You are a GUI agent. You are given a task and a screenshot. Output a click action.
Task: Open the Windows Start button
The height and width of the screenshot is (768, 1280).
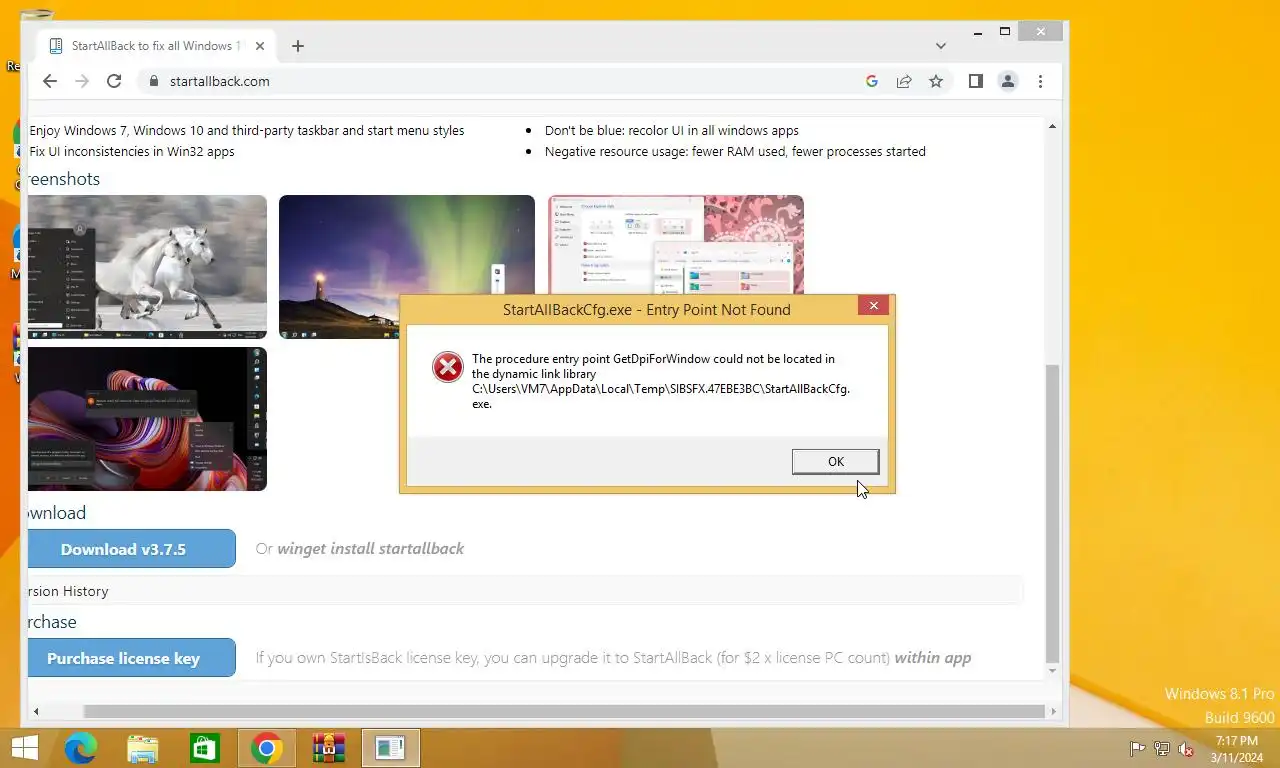tap(24, 748)
